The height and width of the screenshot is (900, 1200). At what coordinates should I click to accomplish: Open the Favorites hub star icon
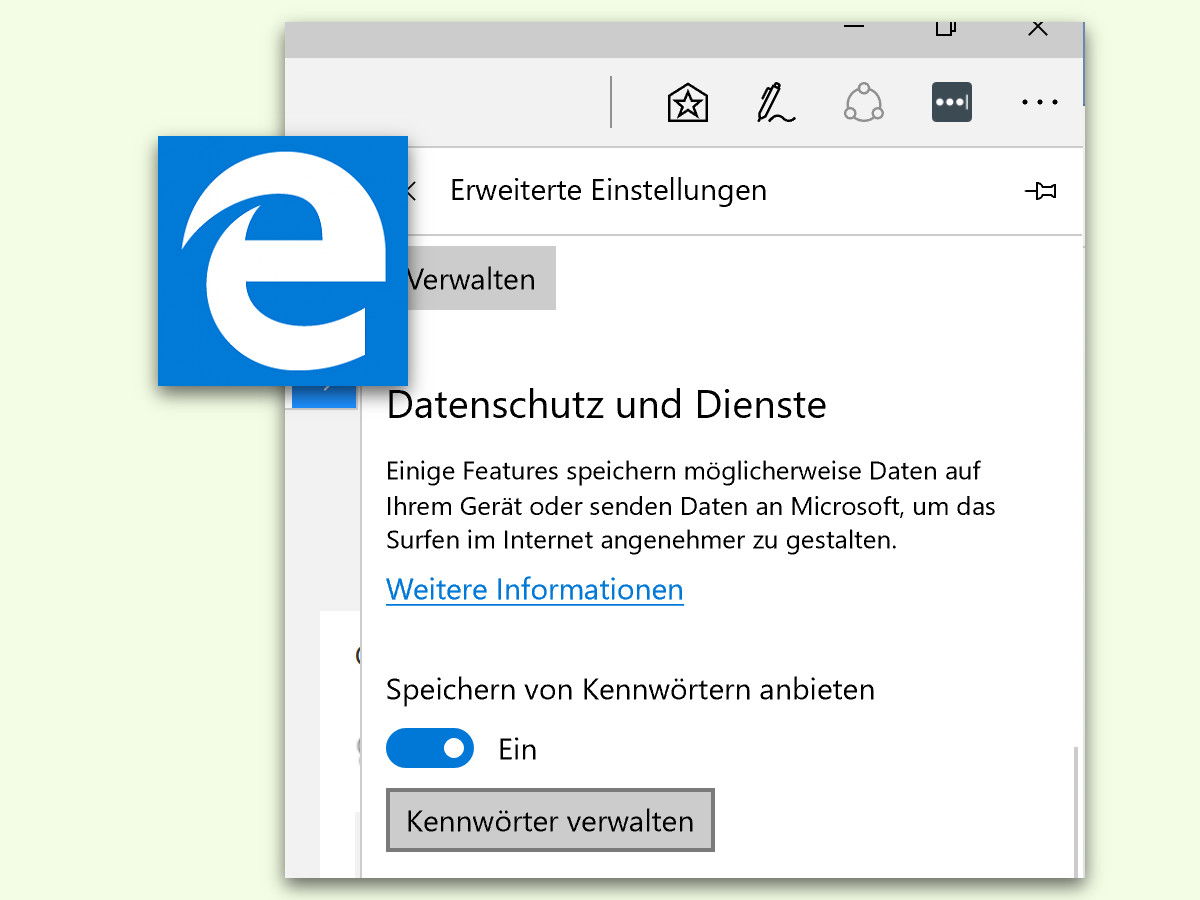[x=688, y=103]
